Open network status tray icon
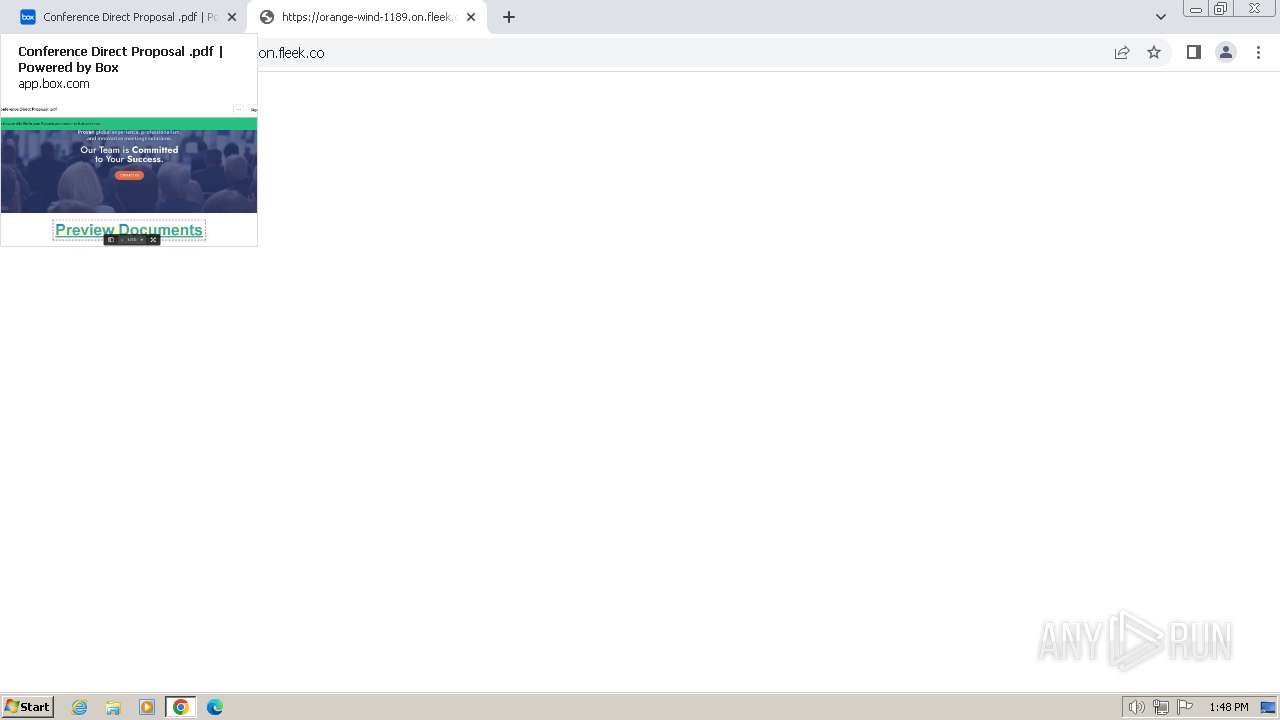The width and height of the screenshot is (1280, 720). tap(1161, 707)
